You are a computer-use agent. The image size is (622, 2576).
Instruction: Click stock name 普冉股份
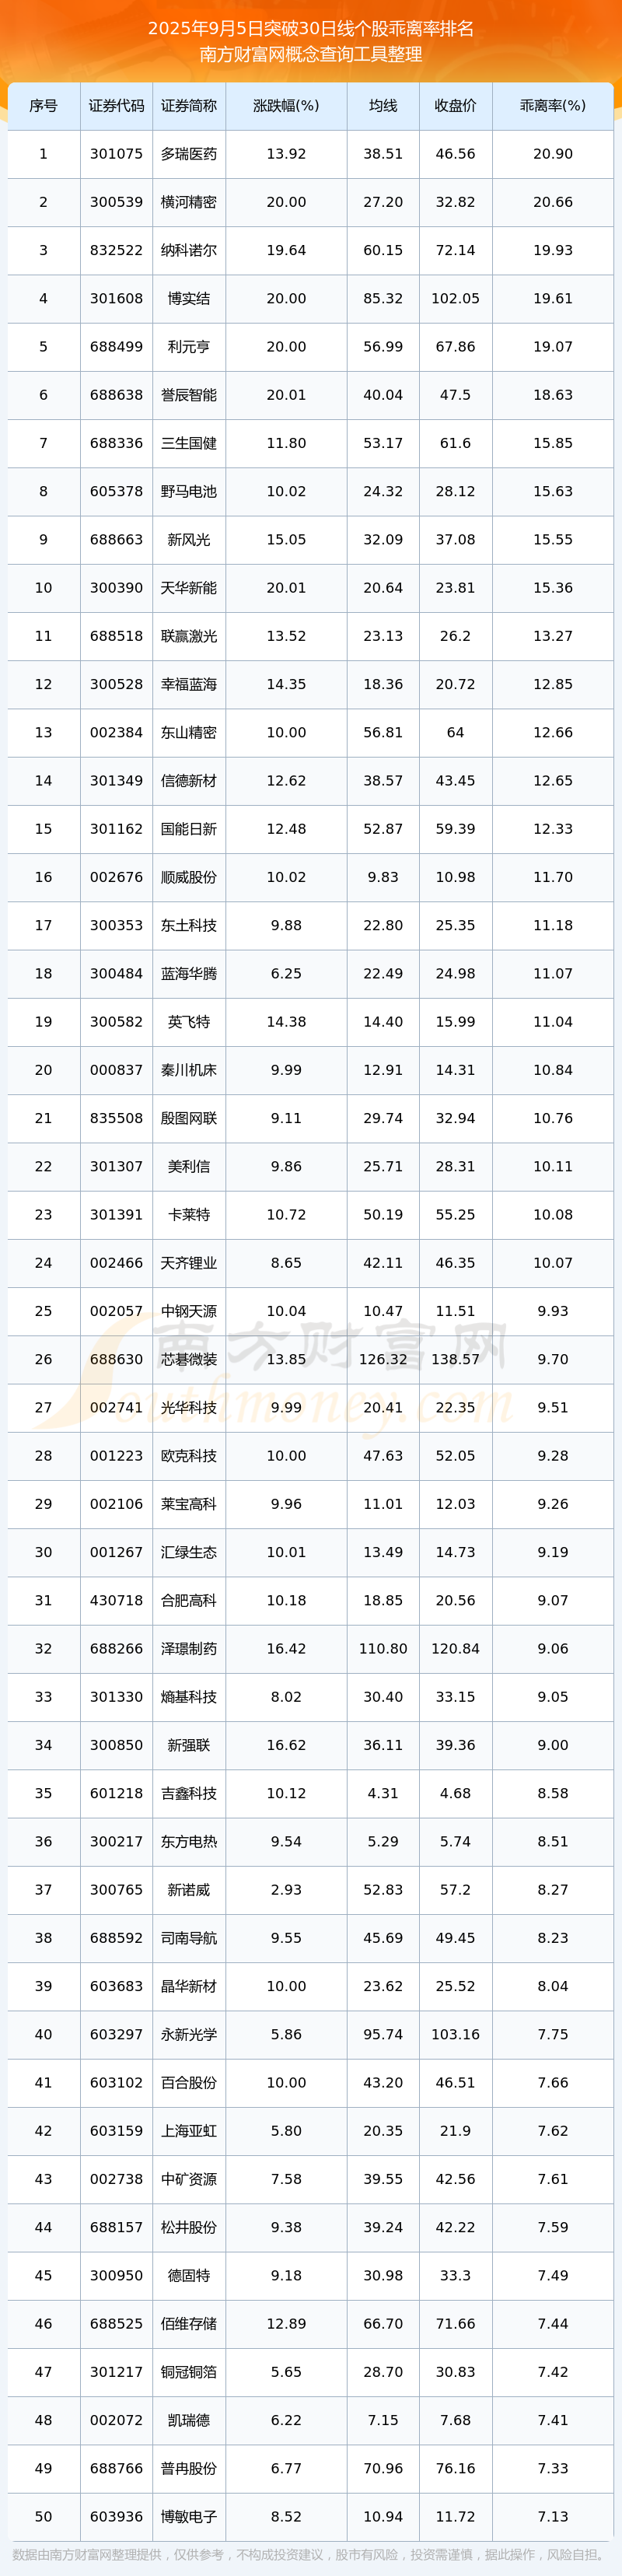[x=189, y=2469]
